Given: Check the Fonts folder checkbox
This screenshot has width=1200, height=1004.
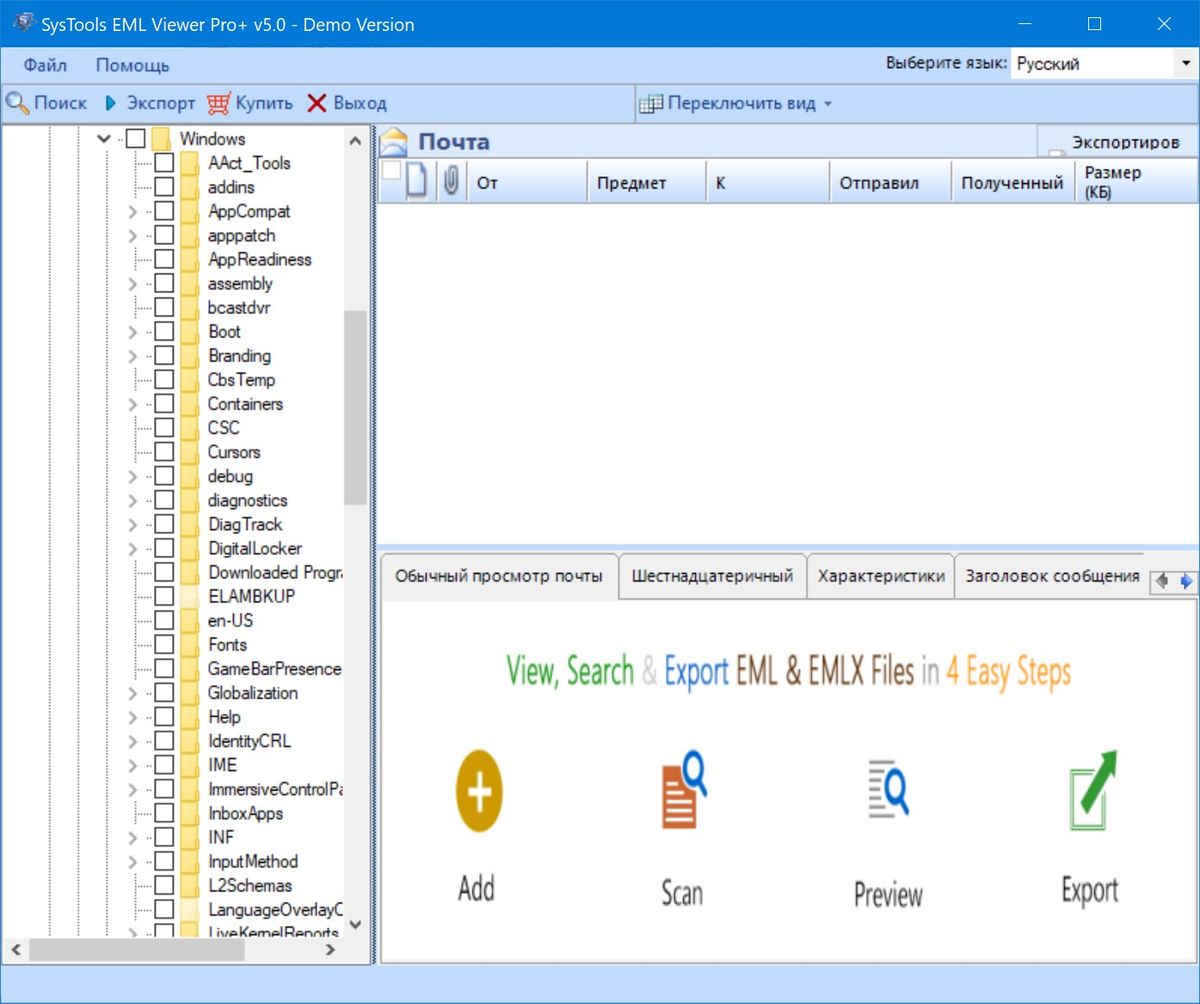Looking at the screenshot, I should 166,645.
